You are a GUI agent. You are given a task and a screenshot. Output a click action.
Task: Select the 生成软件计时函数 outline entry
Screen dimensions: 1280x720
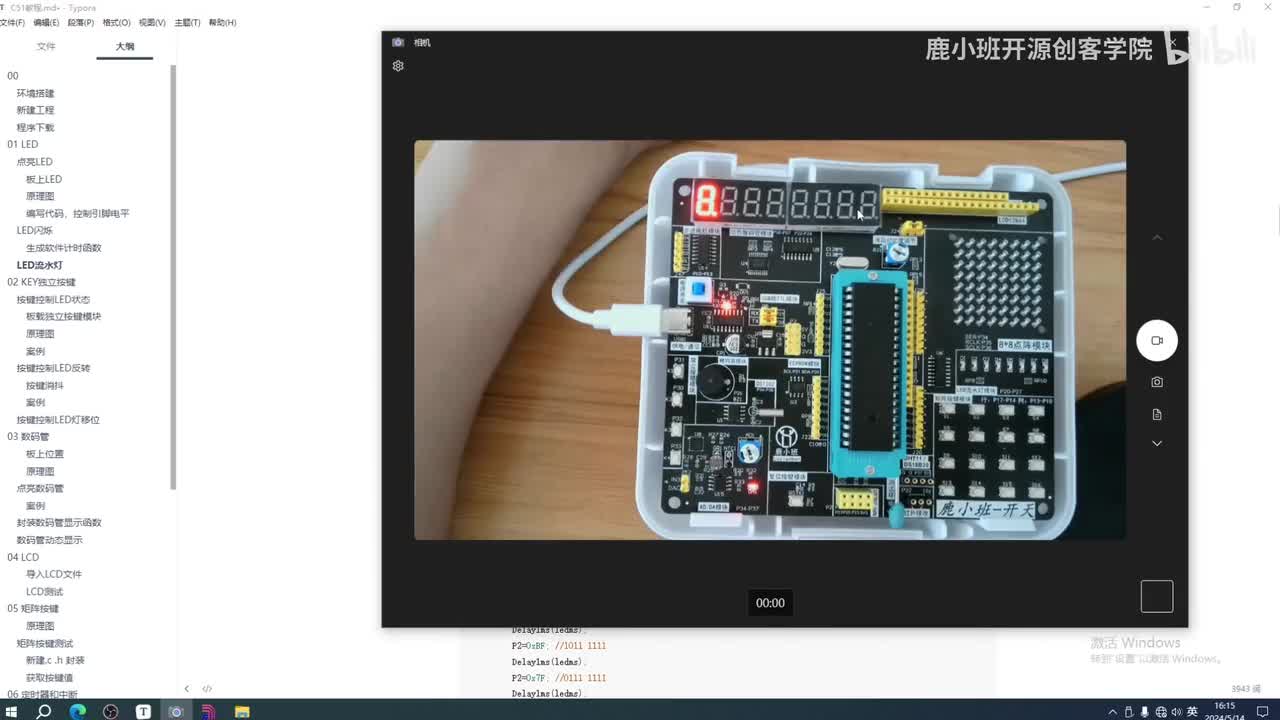[64, 247]
